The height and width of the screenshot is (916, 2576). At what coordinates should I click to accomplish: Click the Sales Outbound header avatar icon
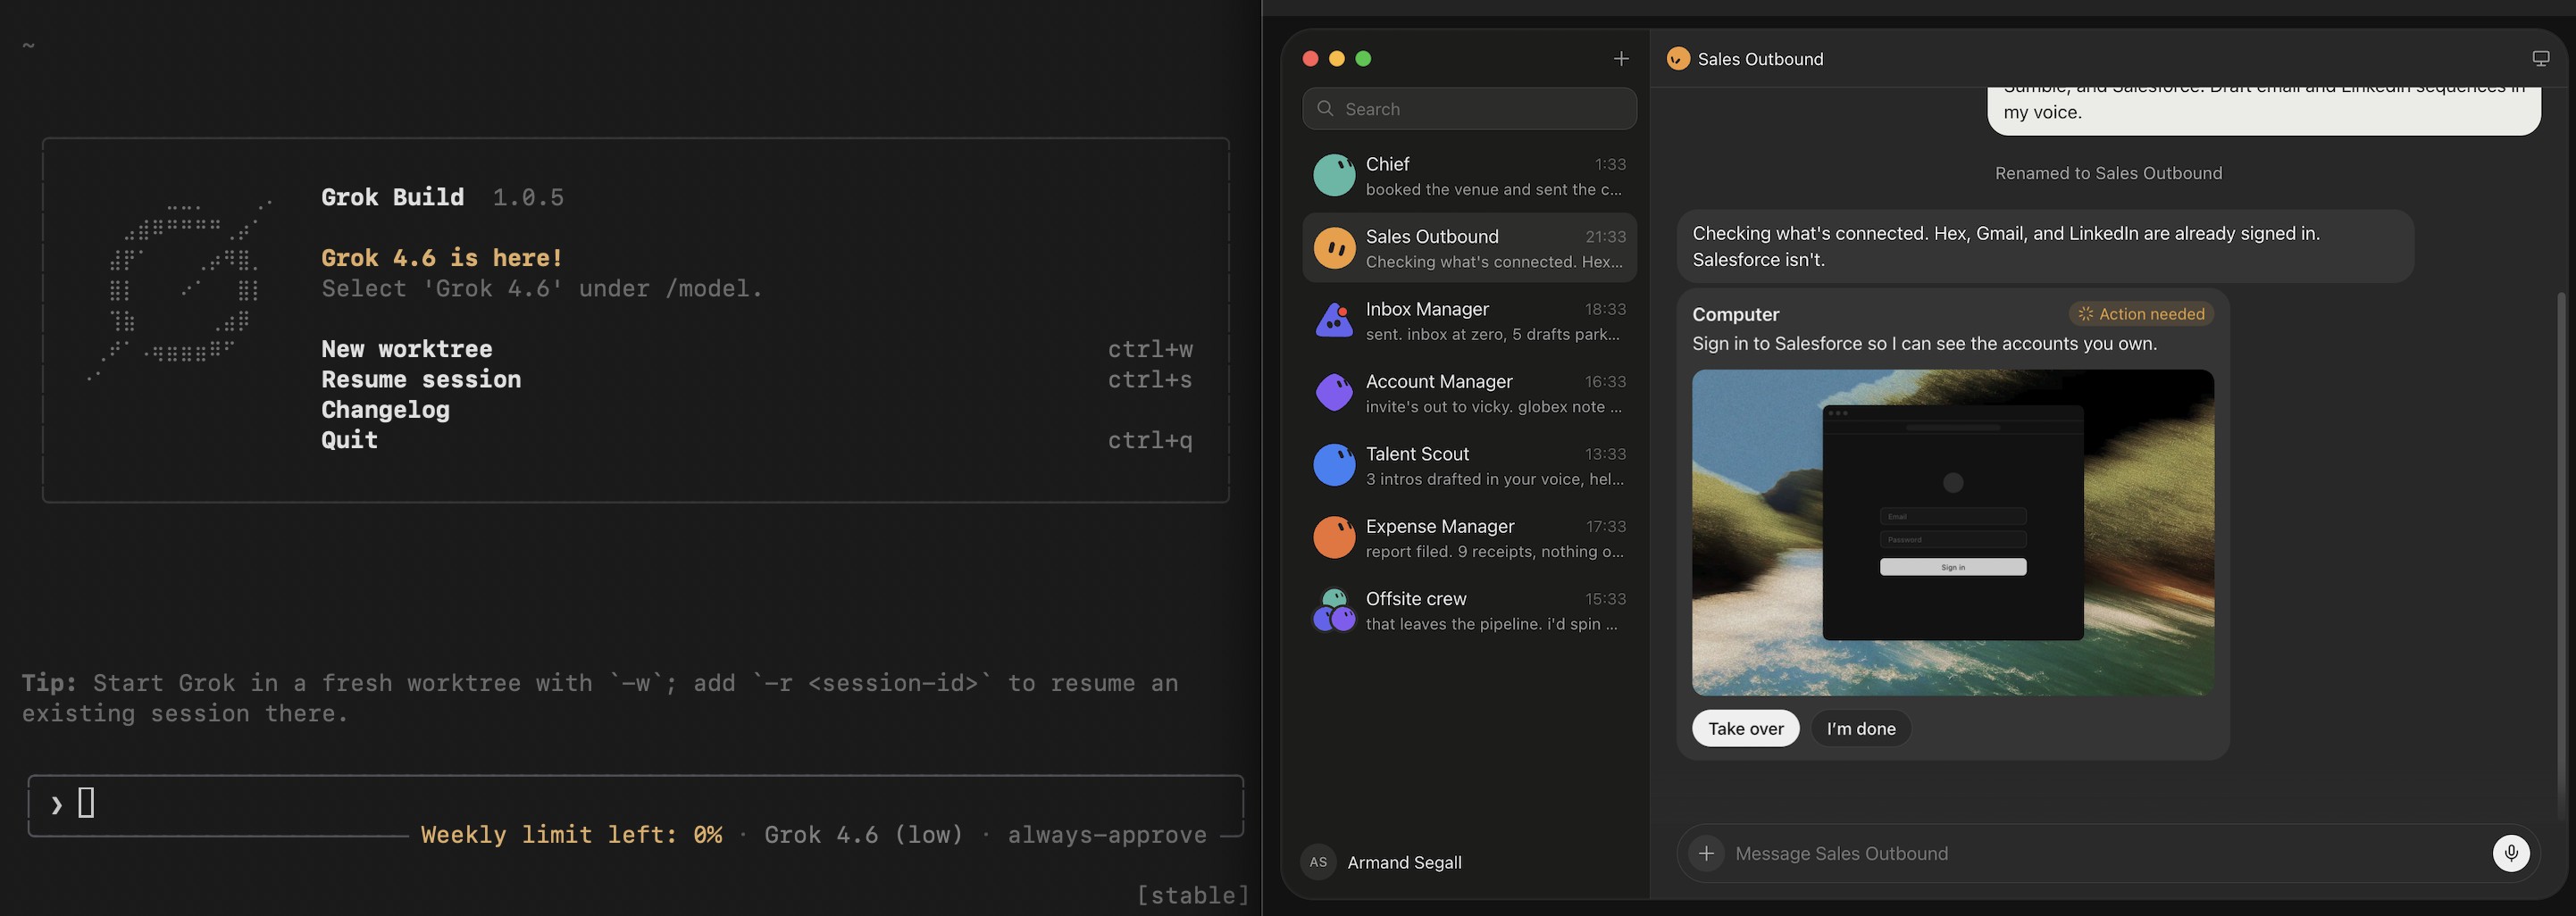click(1678, 59)
